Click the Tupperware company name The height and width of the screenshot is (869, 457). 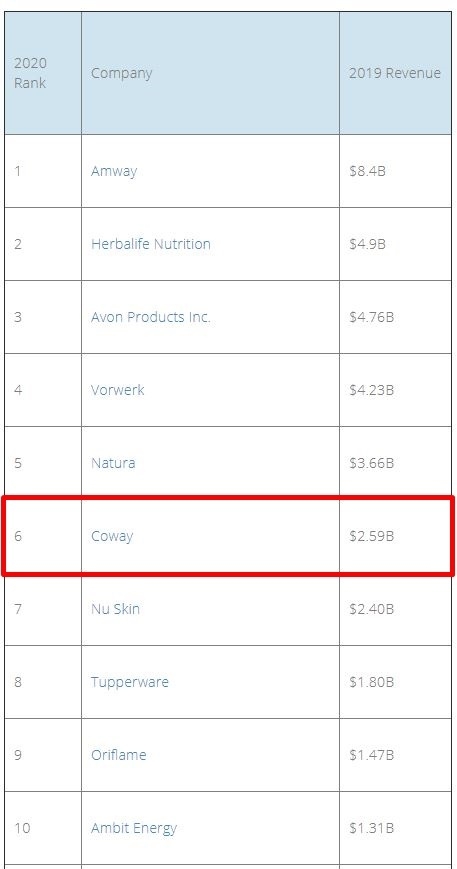click(130, 682)
